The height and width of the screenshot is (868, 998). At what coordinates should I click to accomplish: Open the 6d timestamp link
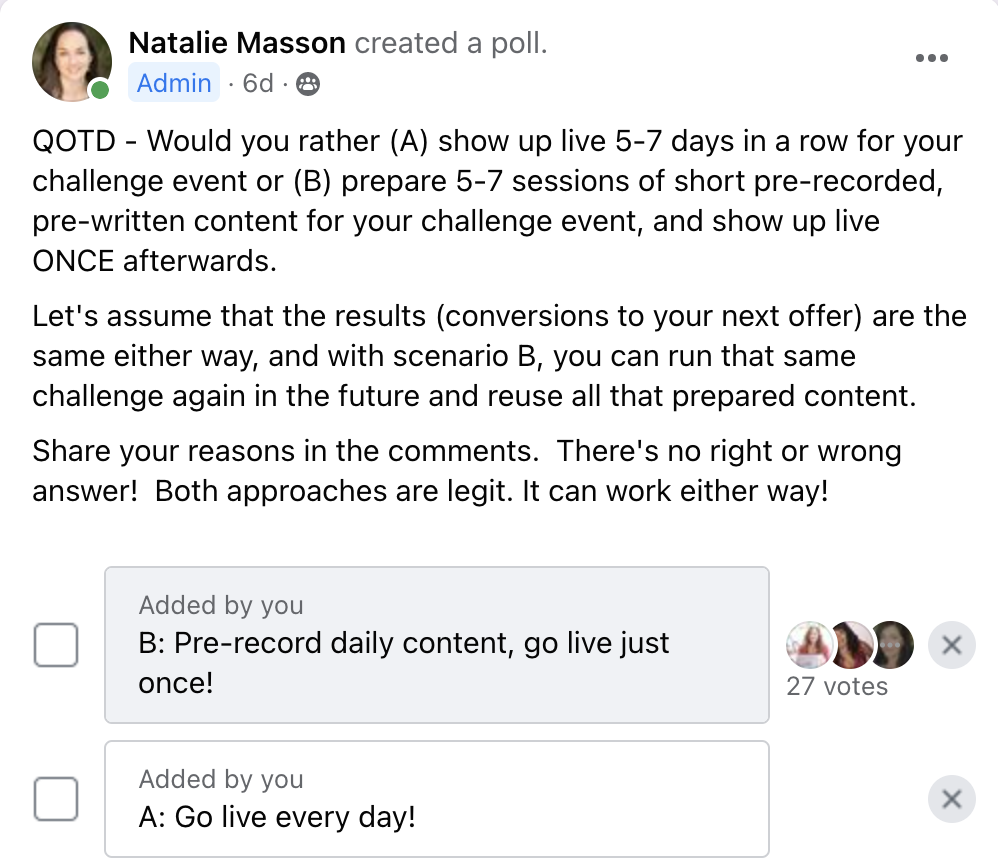click(258, 83)
